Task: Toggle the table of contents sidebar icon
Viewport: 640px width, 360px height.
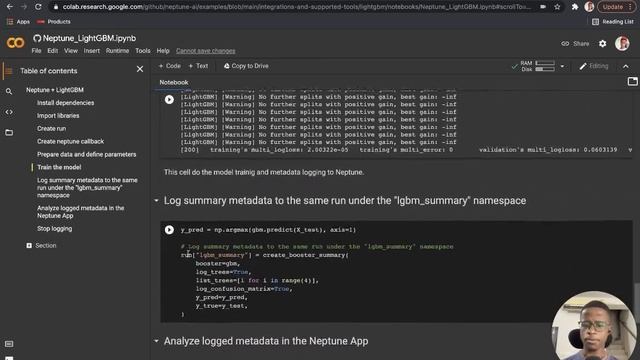Action: point(9,71)
